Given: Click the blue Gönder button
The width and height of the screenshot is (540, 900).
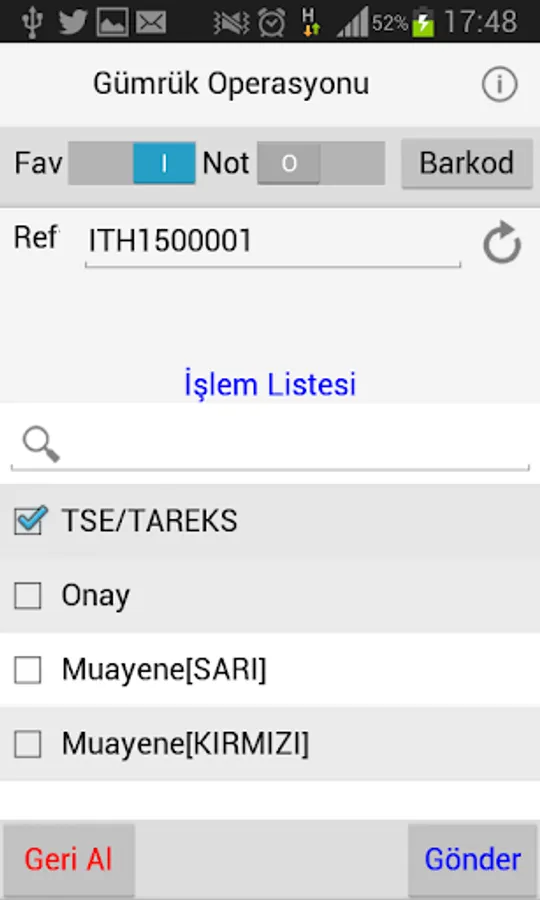Looking at the screenshot, I should click(x=473, y=860).
